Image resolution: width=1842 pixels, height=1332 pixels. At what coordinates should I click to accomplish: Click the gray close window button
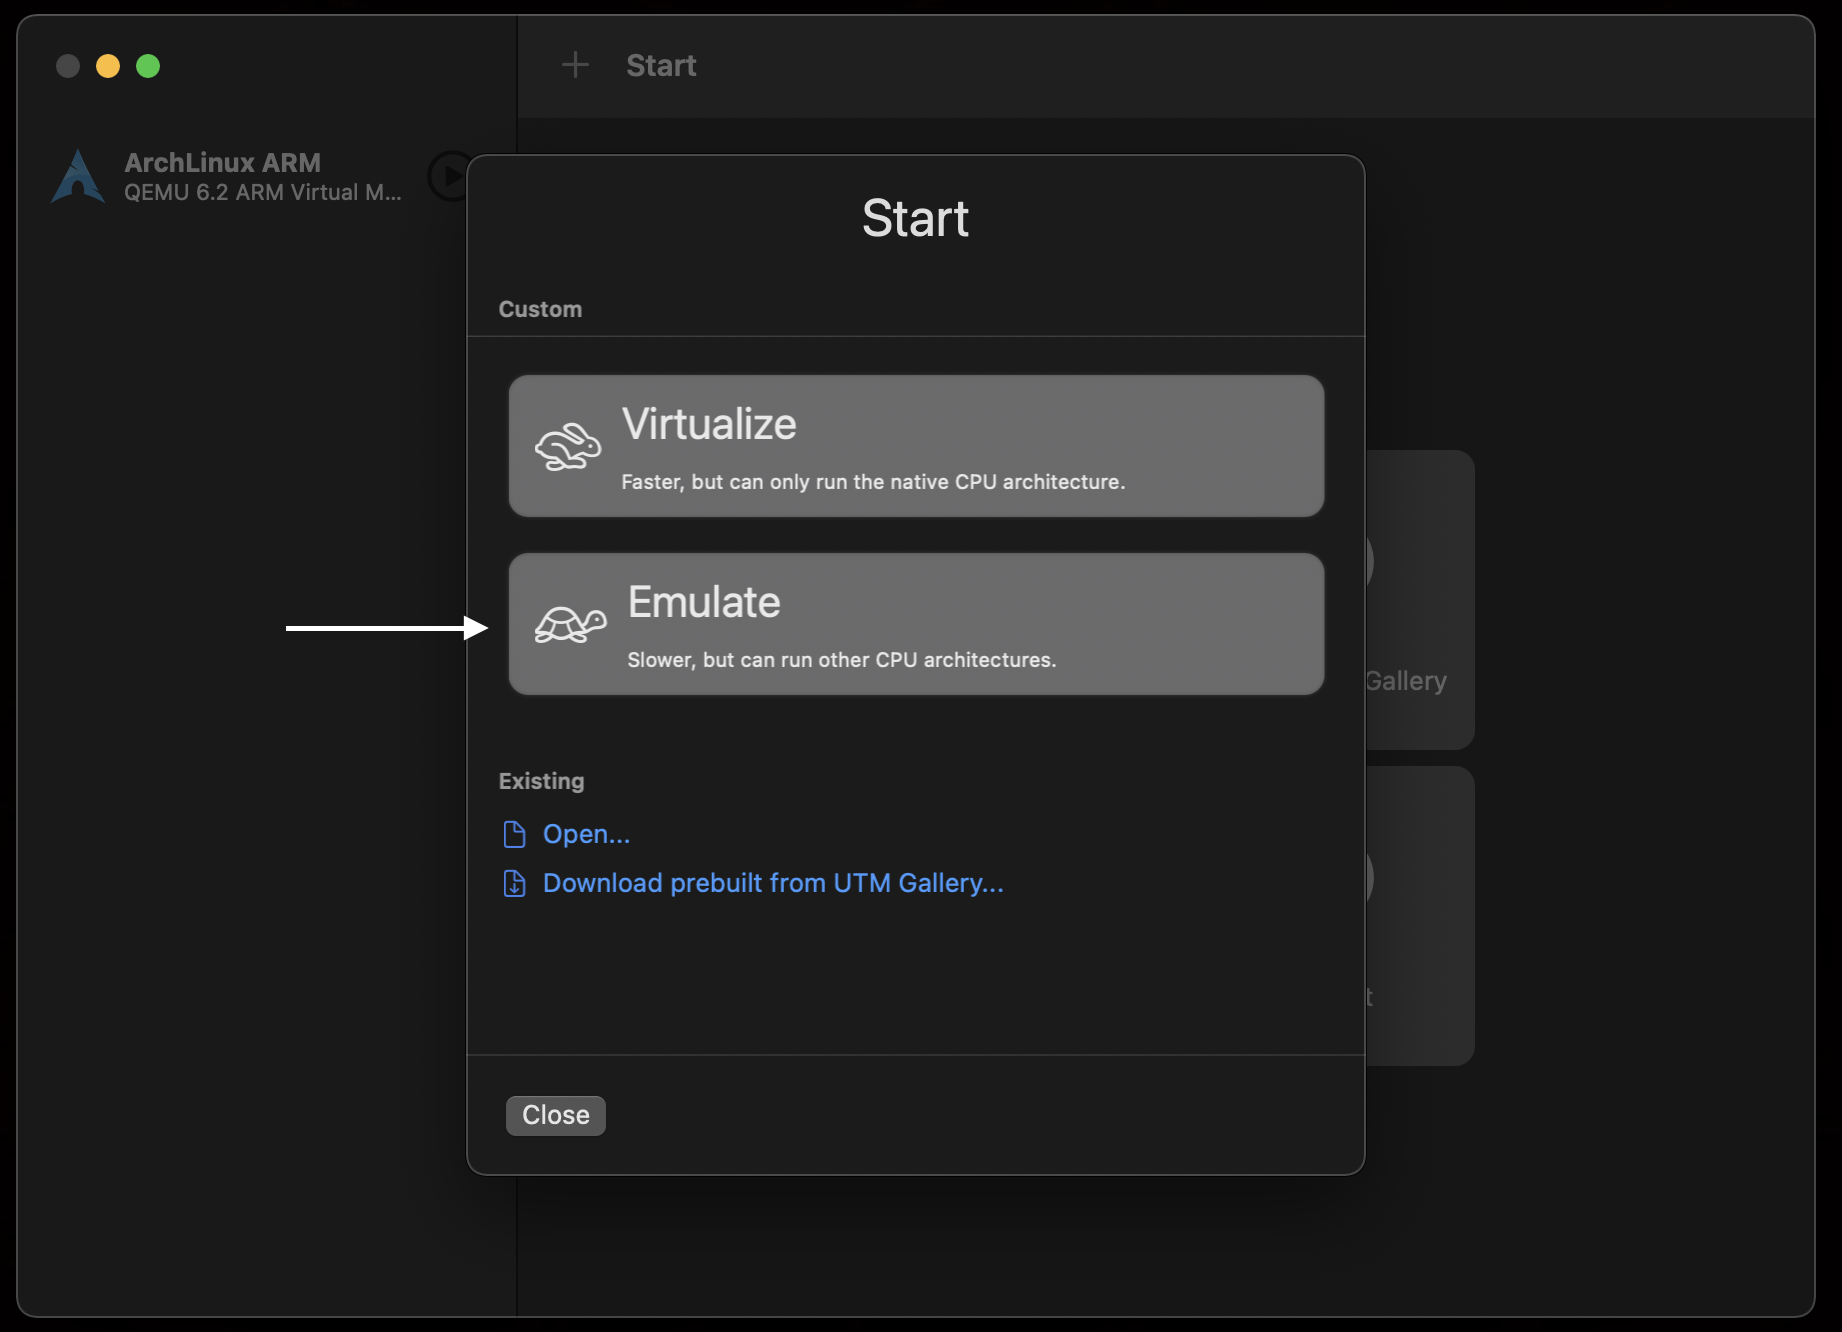68,66
